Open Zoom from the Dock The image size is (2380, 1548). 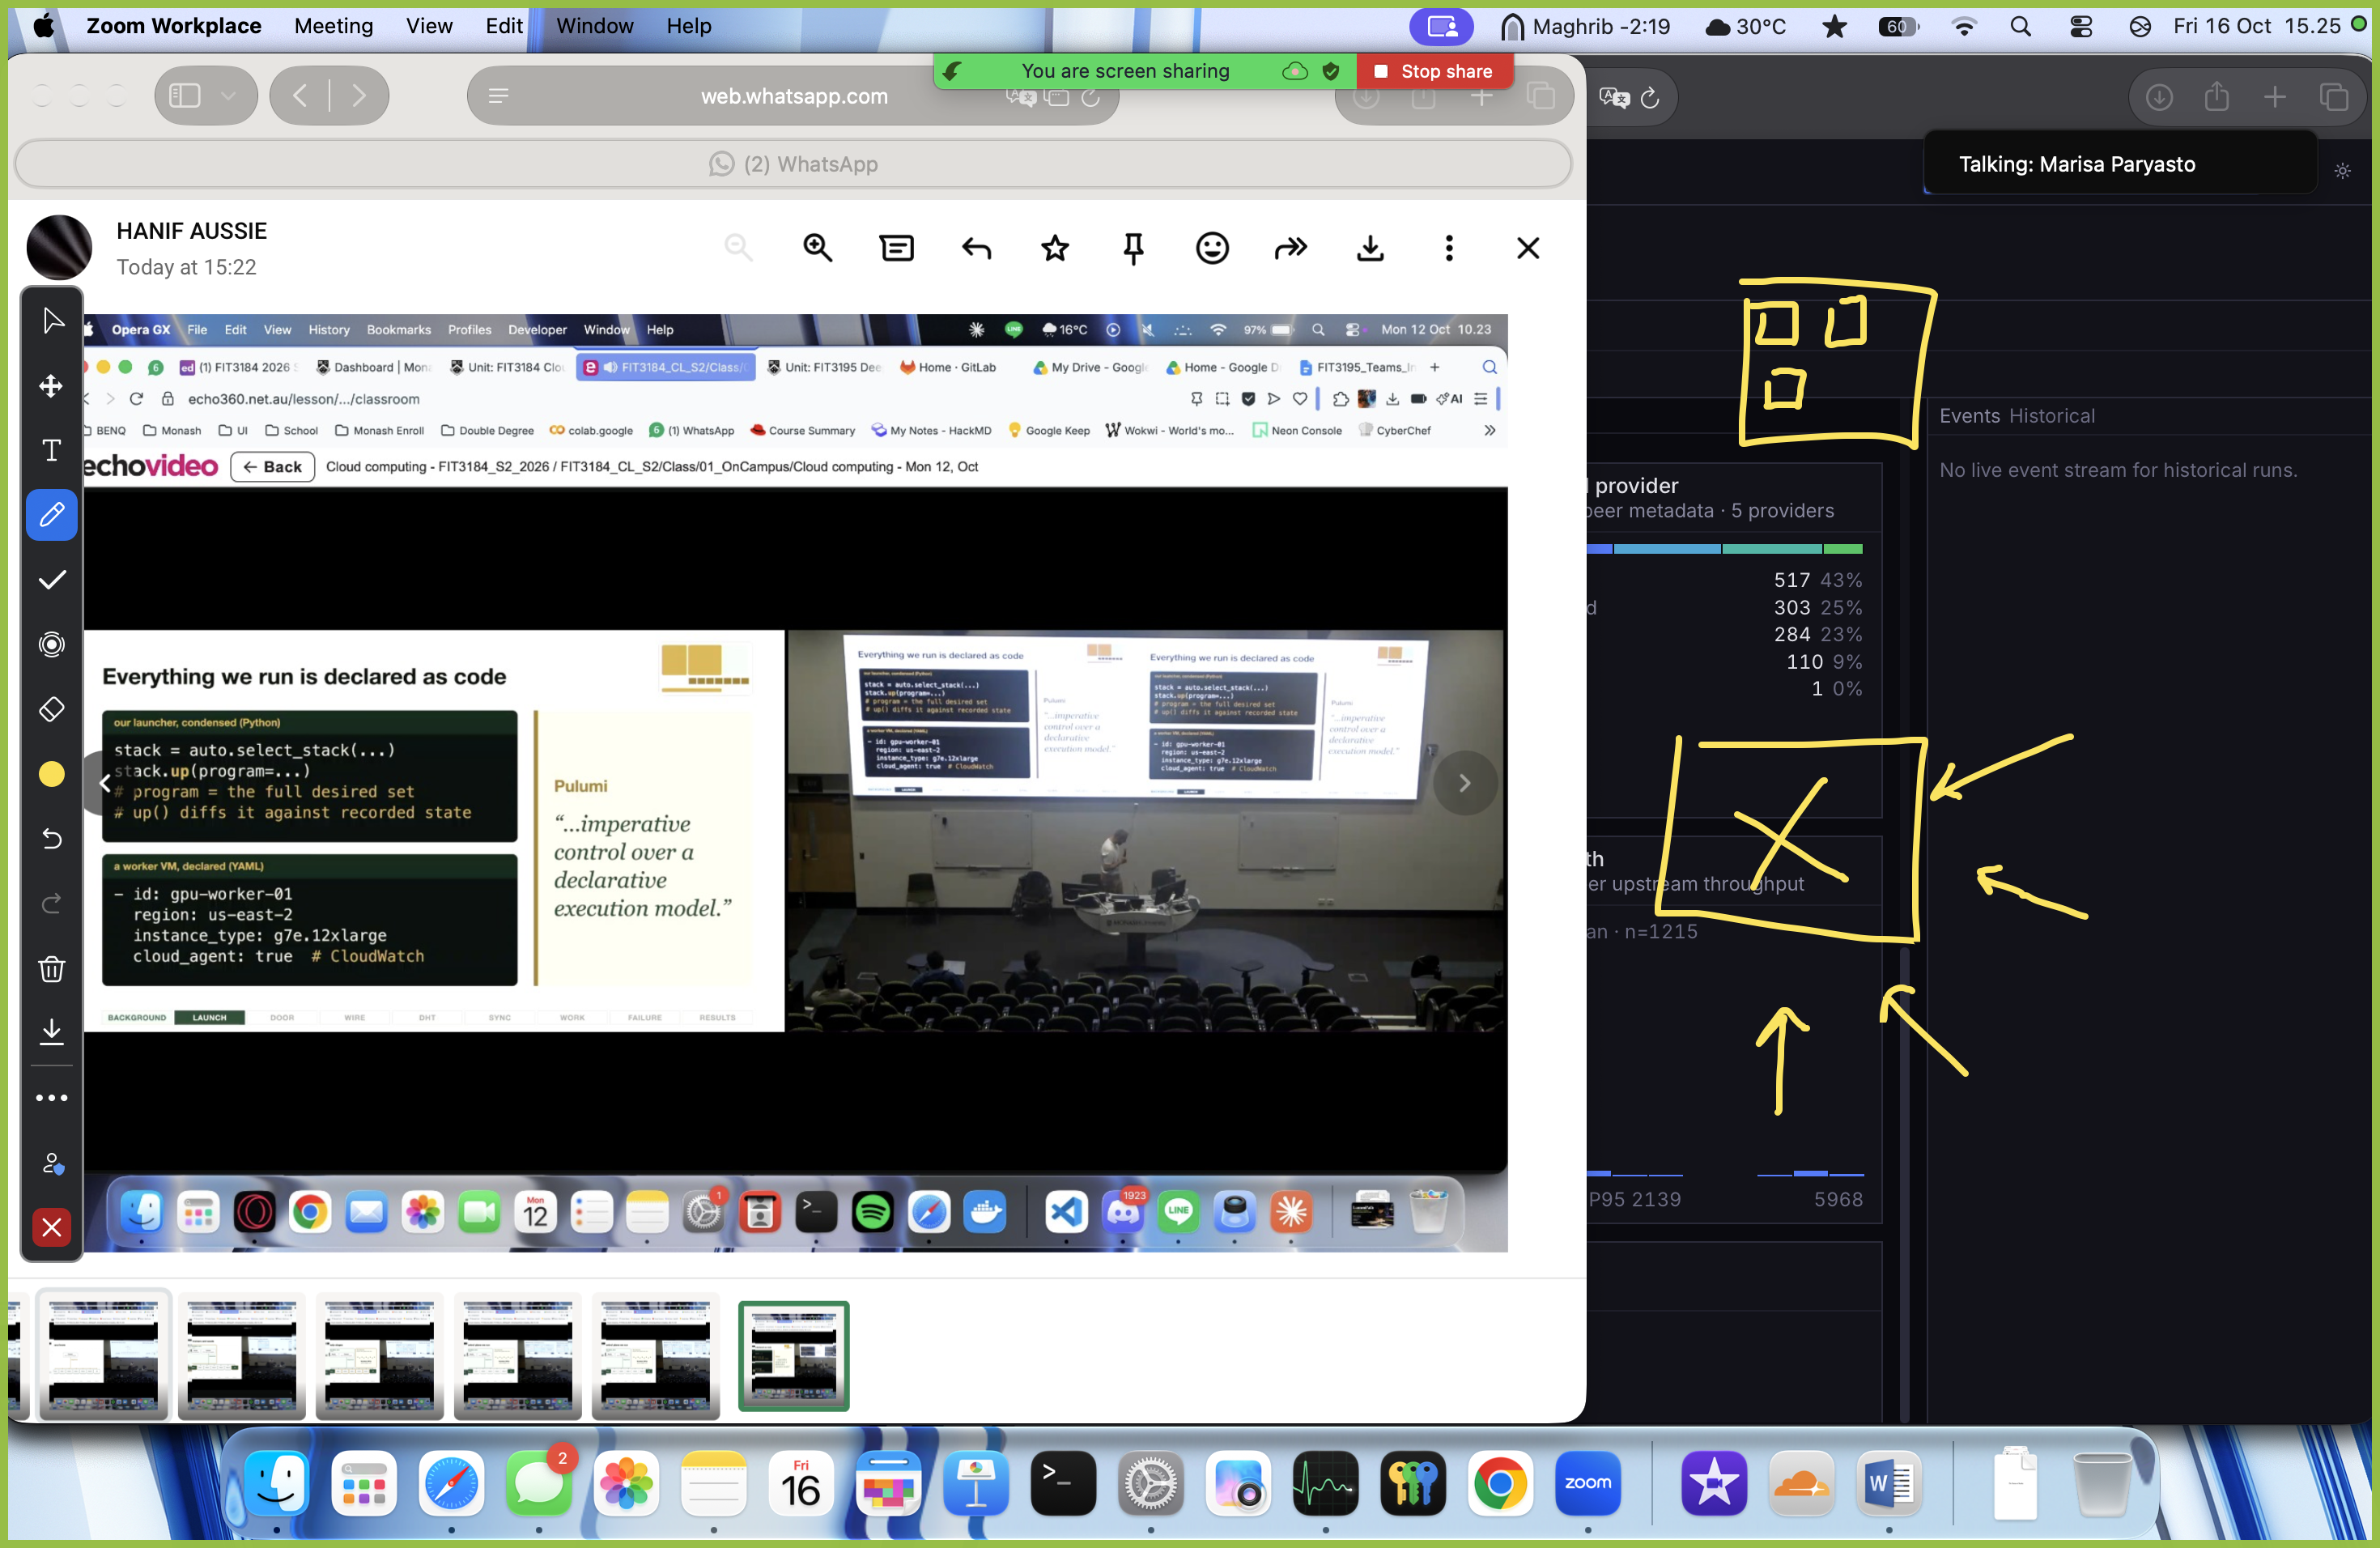click(1587, 1483)
